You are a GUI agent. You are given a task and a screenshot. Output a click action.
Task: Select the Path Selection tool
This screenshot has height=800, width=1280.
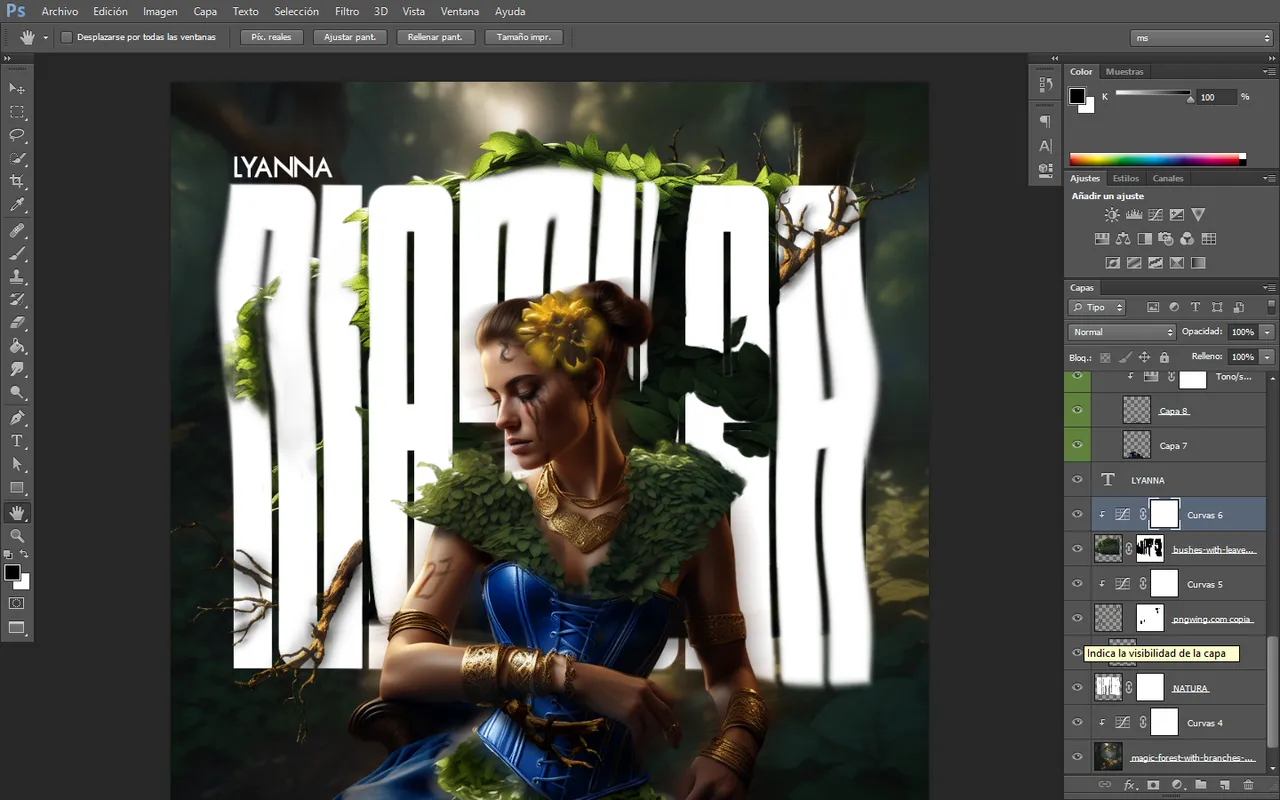click(17, 464)
